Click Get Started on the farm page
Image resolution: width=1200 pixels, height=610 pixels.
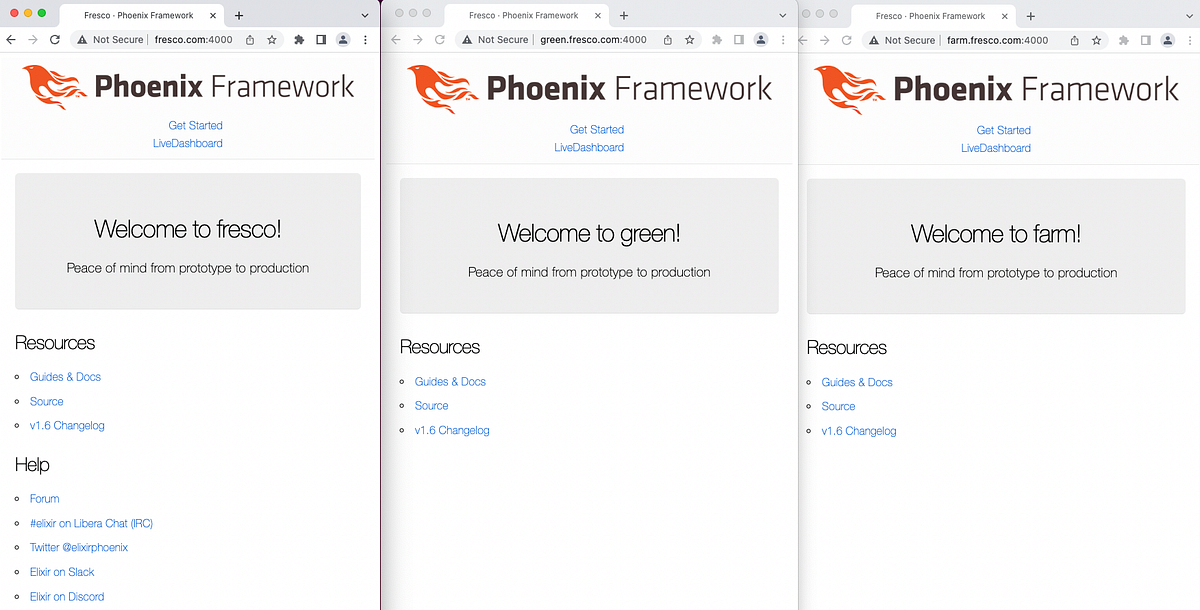coord(1003,130)
